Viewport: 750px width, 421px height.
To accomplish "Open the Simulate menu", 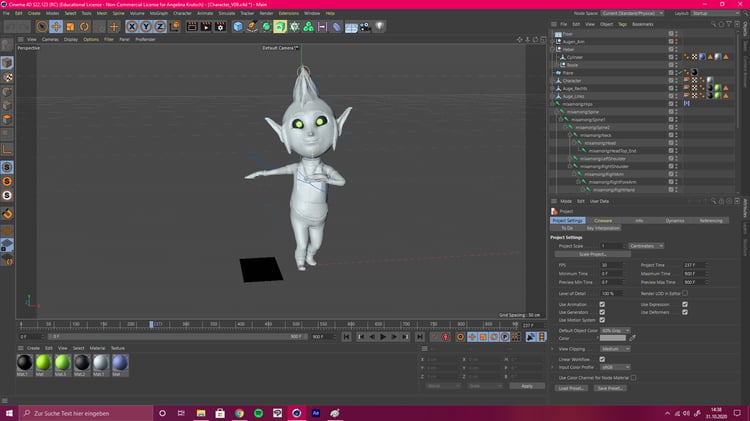I will pyautogui.click(x=227, y=13).
